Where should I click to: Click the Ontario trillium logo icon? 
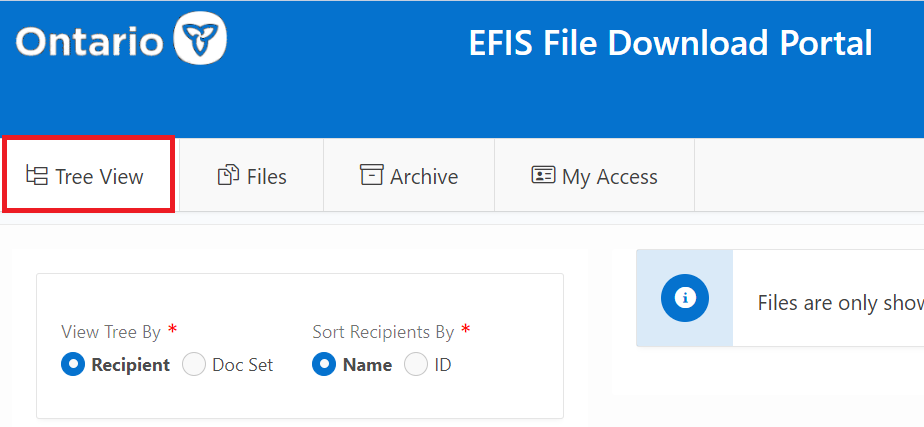[200, 41]
